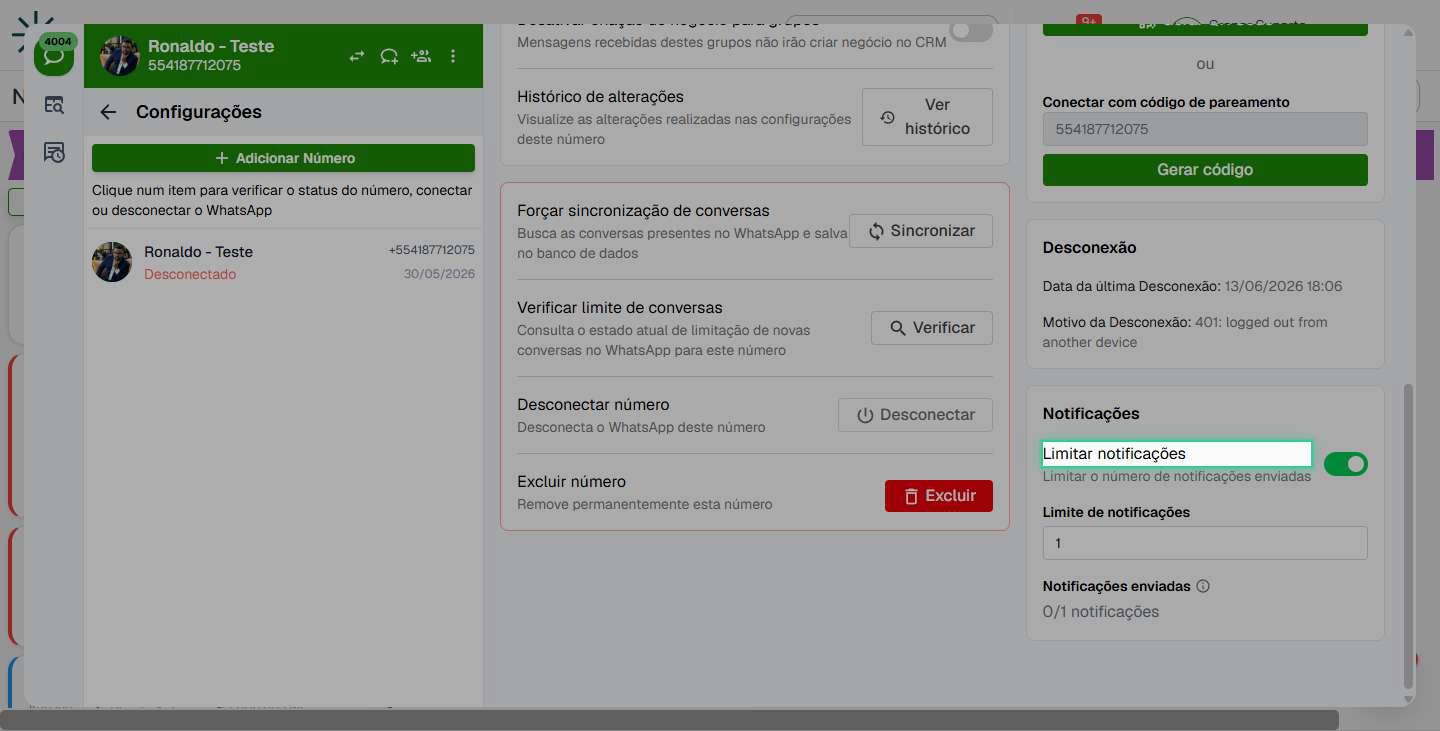Click the Adicionar Número button

pos(283,158)
